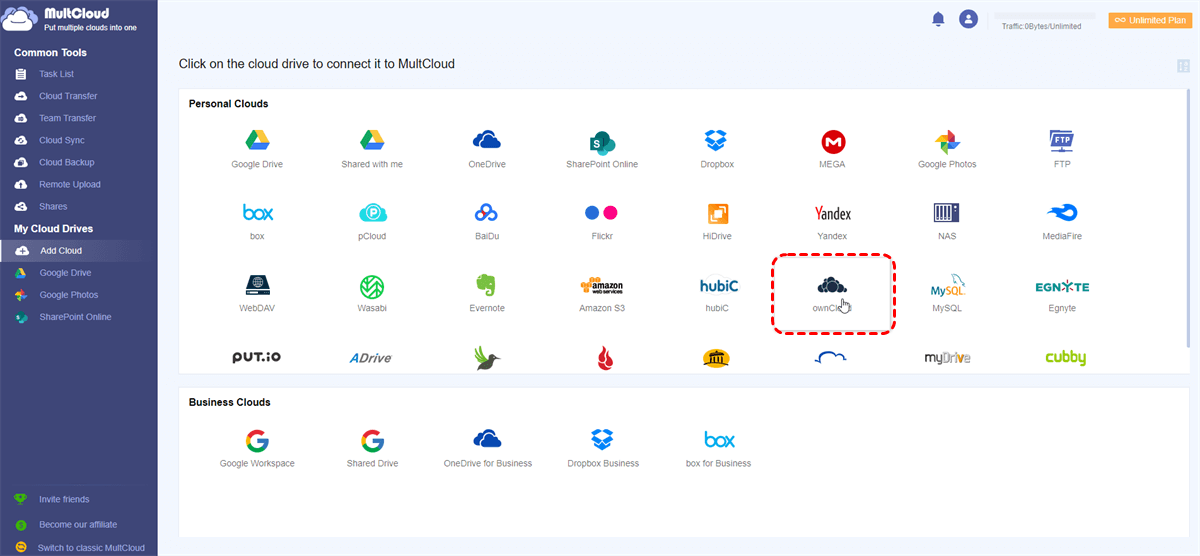The image size is (1200, 556).
Task: Select SharePoint Online under My Cloud Drives
Action: [x=75, y=317]
